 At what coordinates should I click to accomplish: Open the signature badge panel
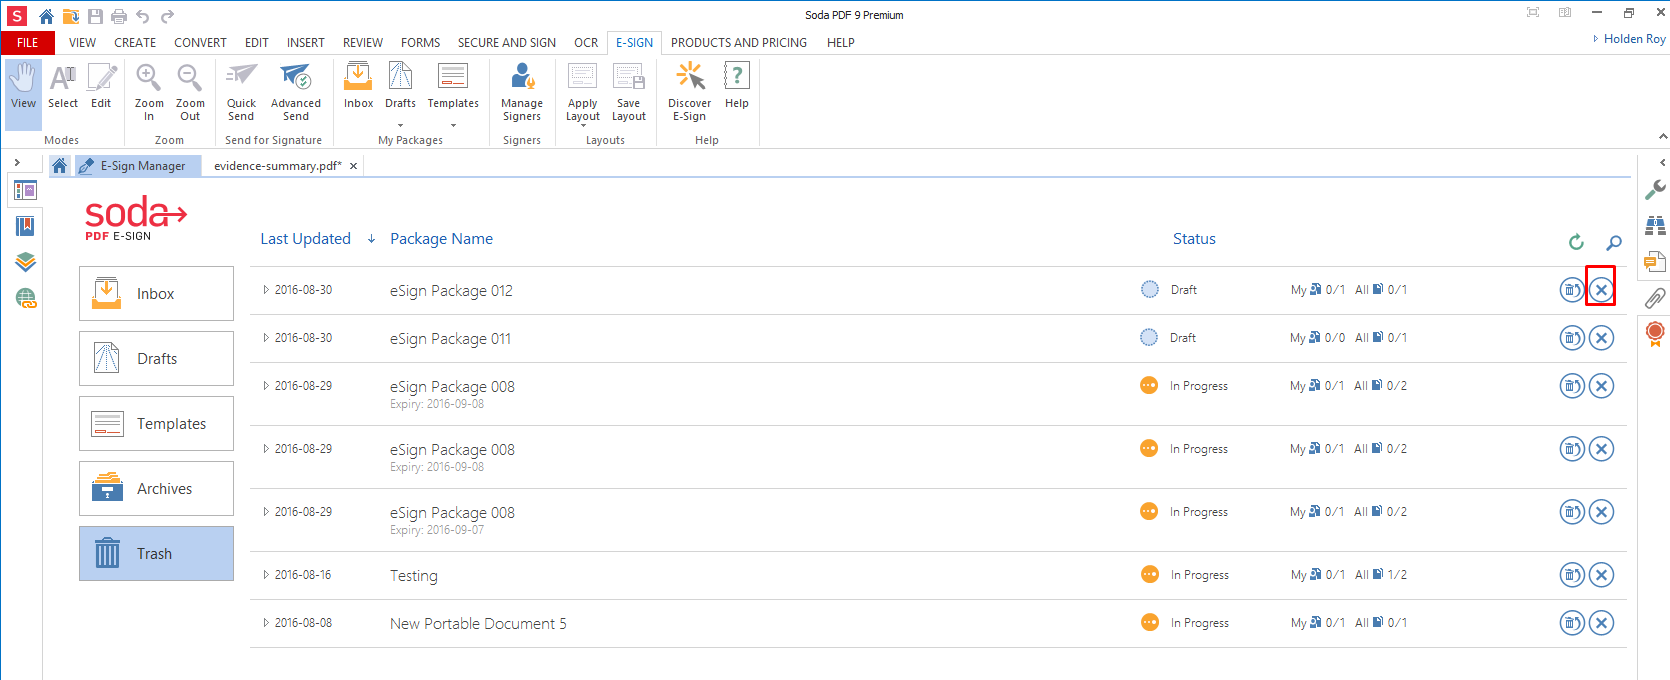(1655, 334)
